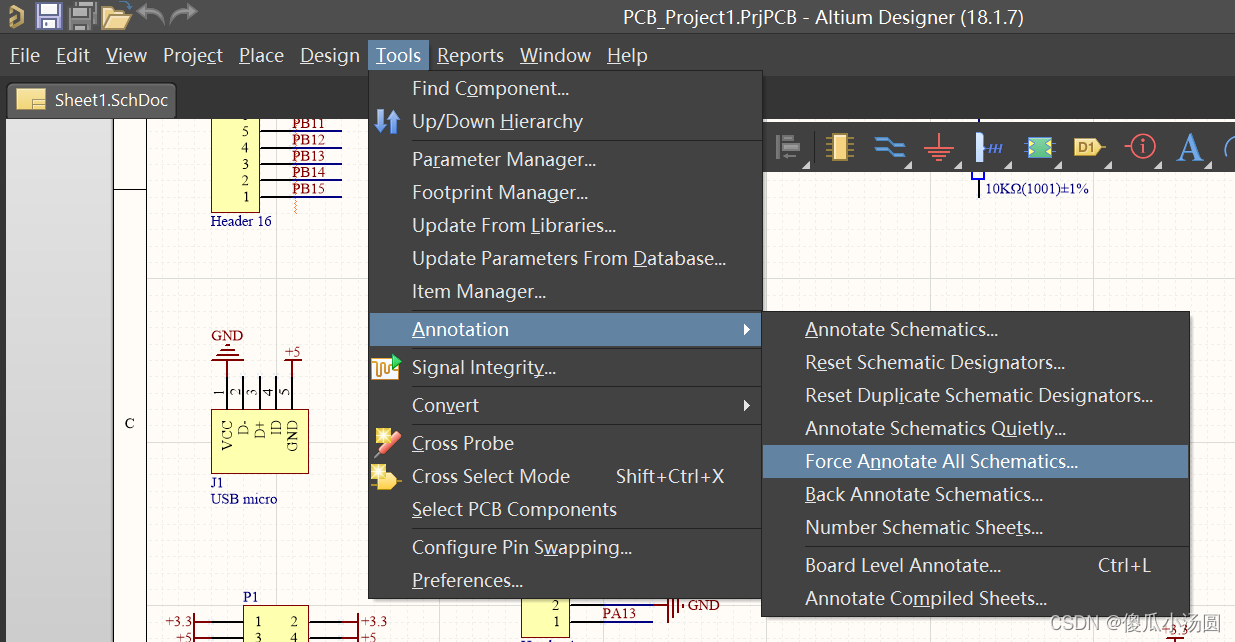Choose Select PCB Components entry

[x=565, y=509]
